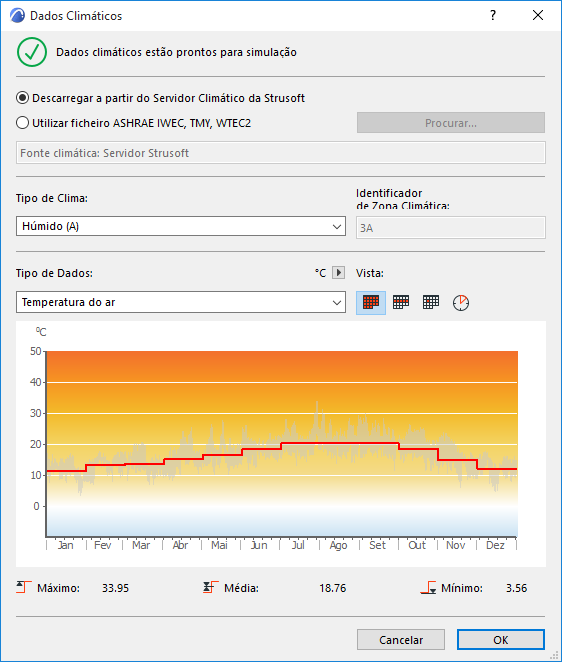Click the Dez label on chart axis
Screen dimensions: 562x662
pyautogui.click(x=495, y=545)
